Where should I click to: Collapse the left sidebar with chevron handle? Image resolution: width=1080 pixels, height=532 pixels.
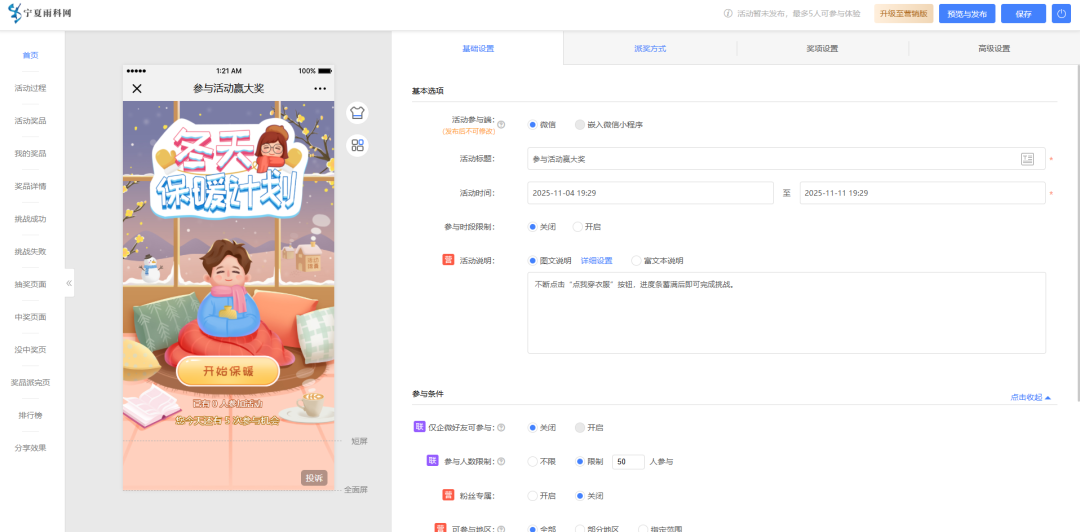(x=69, y=283)
